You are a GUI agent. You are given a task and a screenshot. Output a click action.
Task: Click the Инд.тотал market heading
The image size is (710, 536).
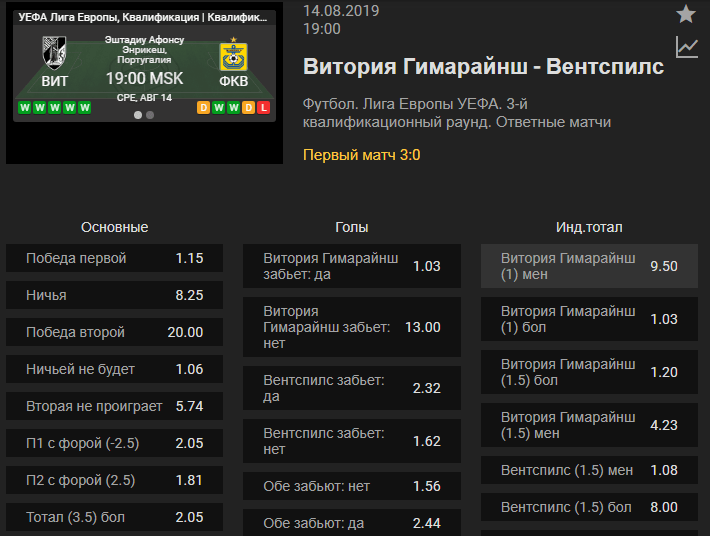pos(589,227)
